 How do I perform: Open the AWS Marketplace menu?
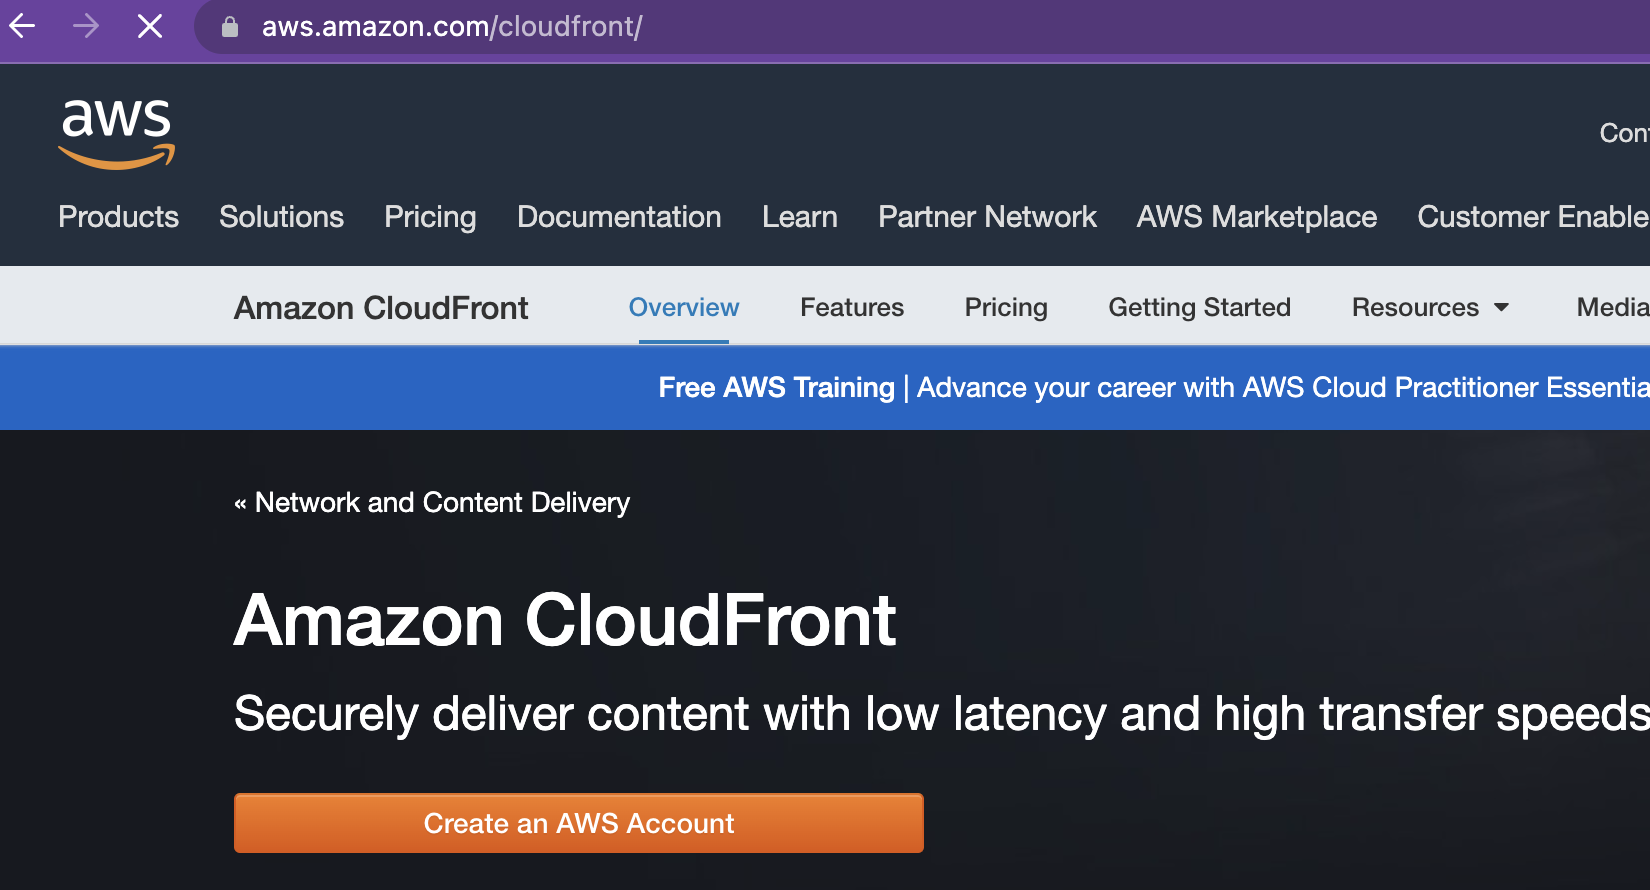1257,217
